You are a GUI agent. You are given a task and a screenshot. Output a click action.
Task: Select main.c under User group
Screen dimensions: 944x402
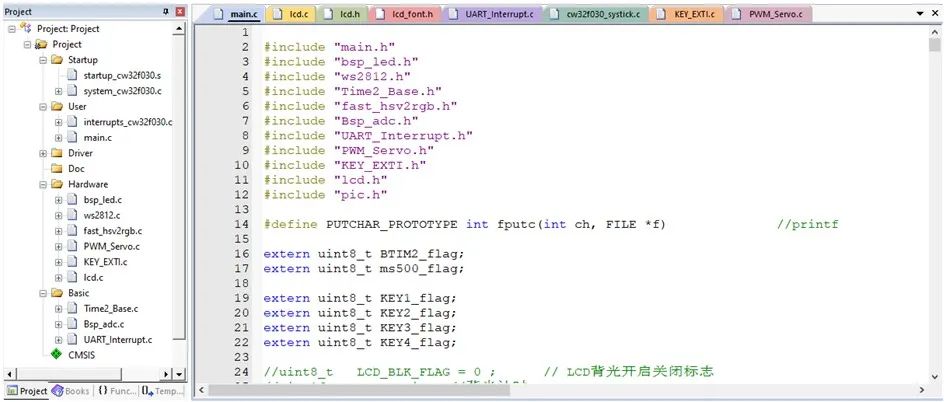click(x=98, y=138)
